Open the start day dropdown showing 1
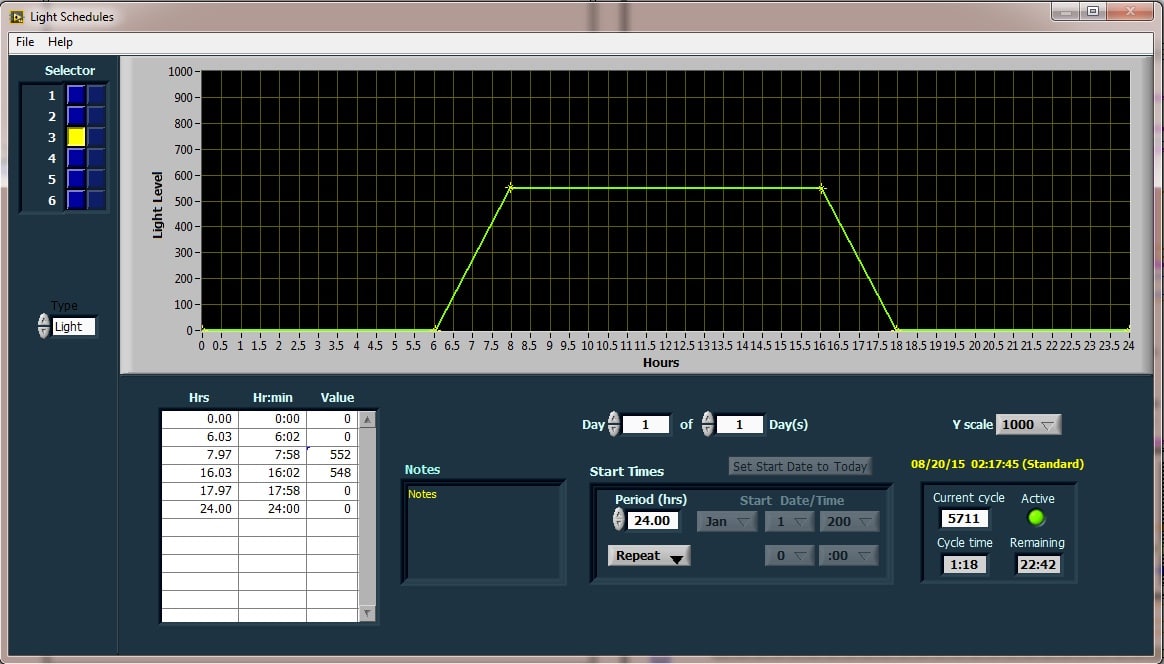This screenshot has width=1164, height=664. [790, 521]
